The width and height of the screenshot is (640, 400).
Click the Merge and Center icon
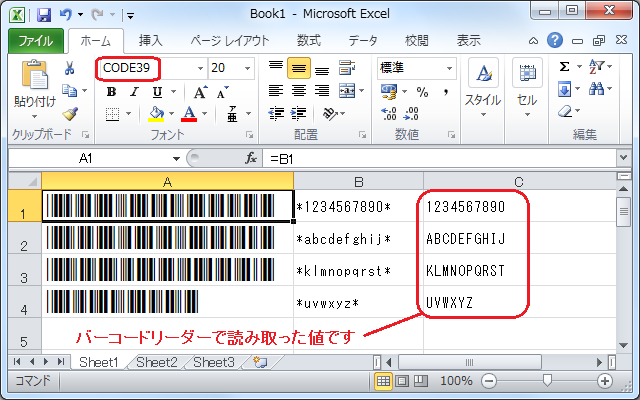(347, 91)
